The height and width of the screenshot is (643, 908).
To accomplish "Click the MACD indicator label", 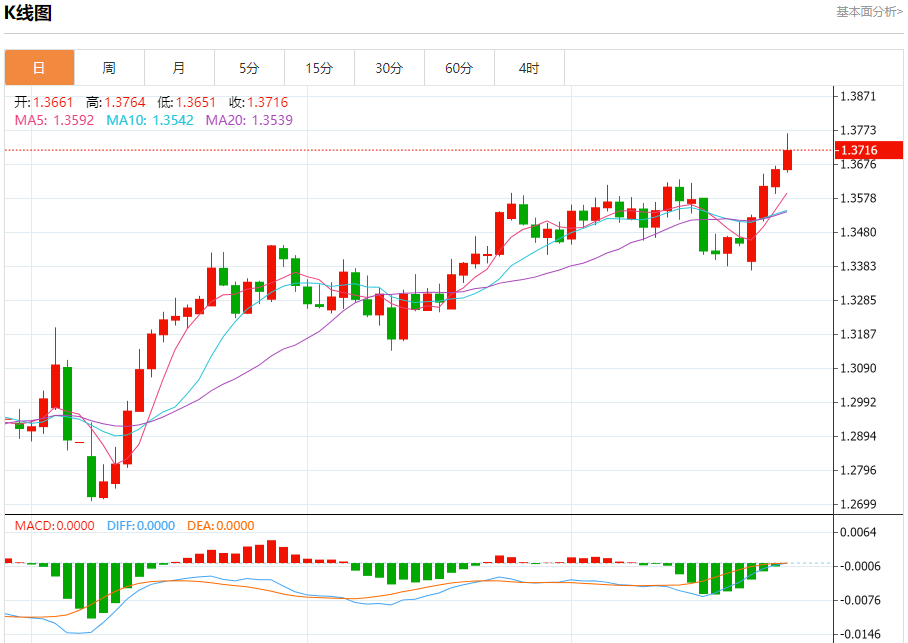I will pos(54,525).
